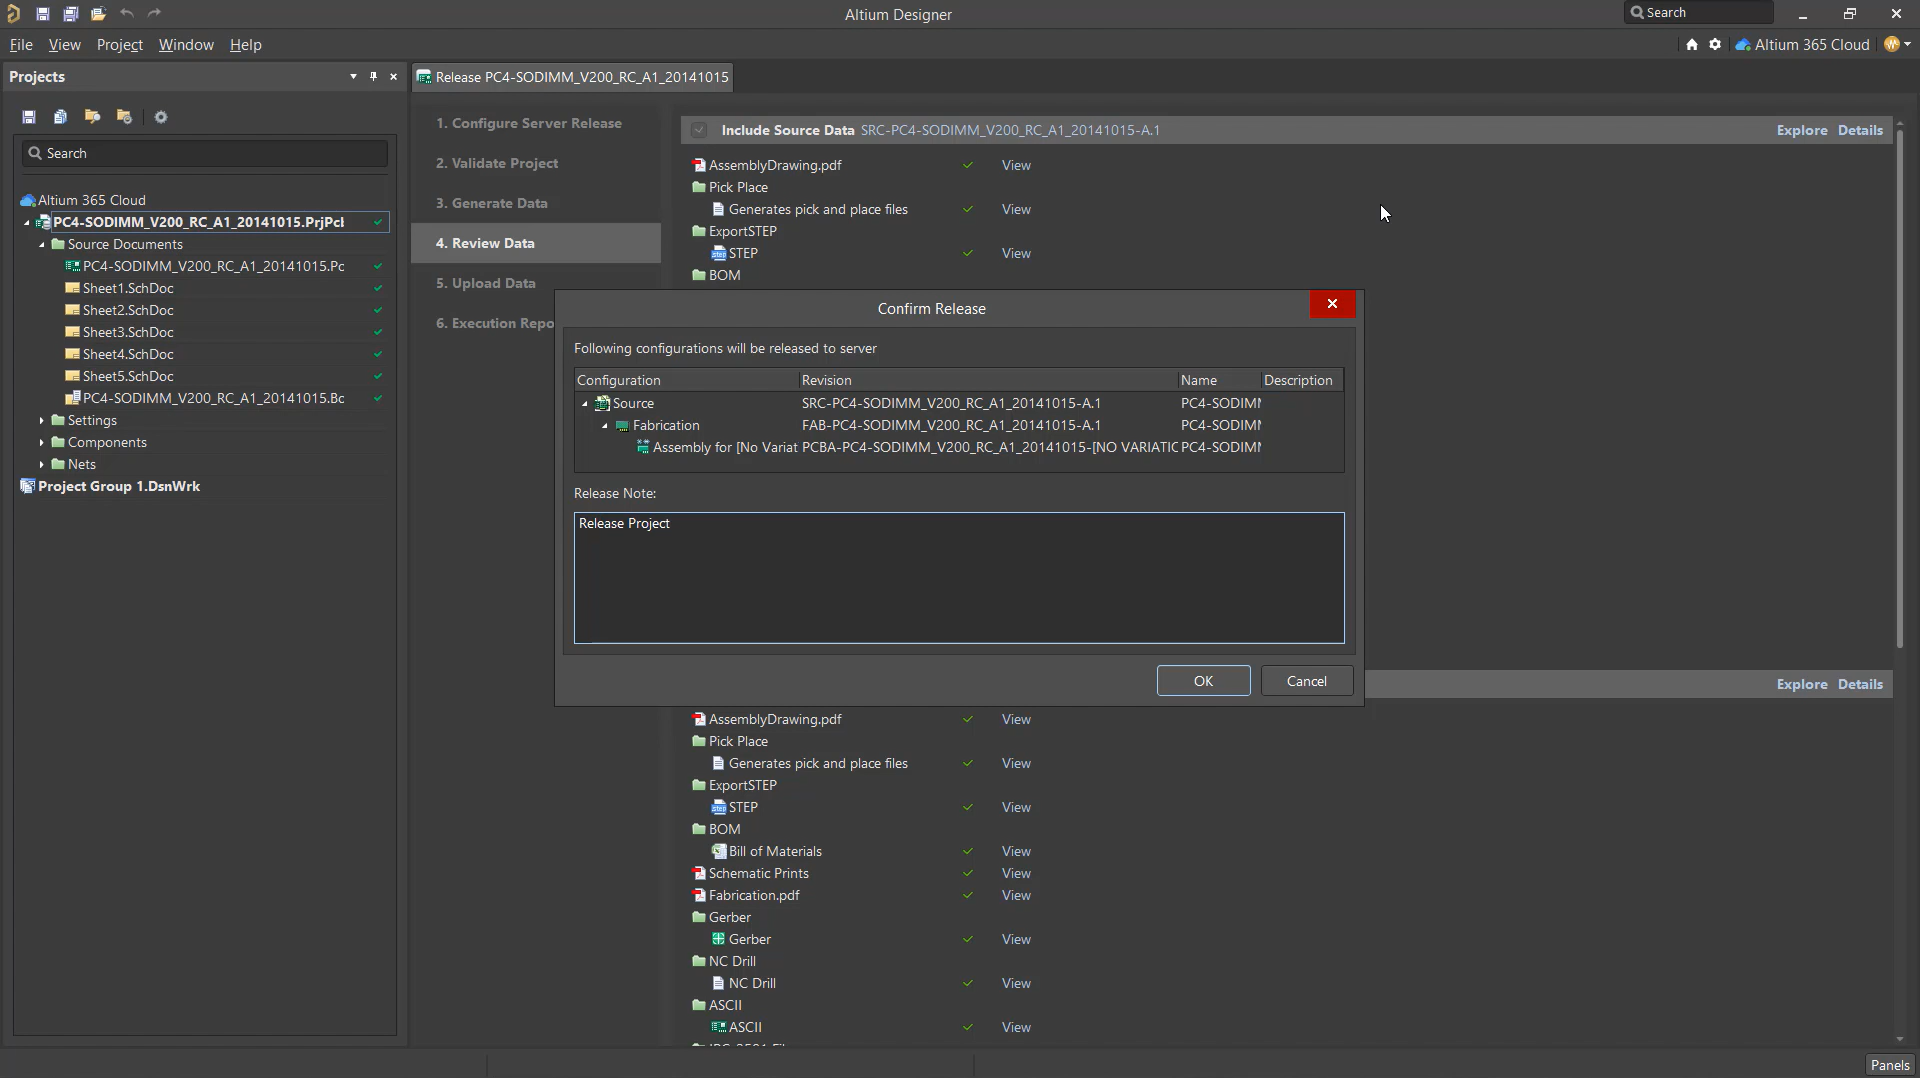1920x1078 pixels.
Task: Expand the Components folder in project tree
Action: coord(42,443)
